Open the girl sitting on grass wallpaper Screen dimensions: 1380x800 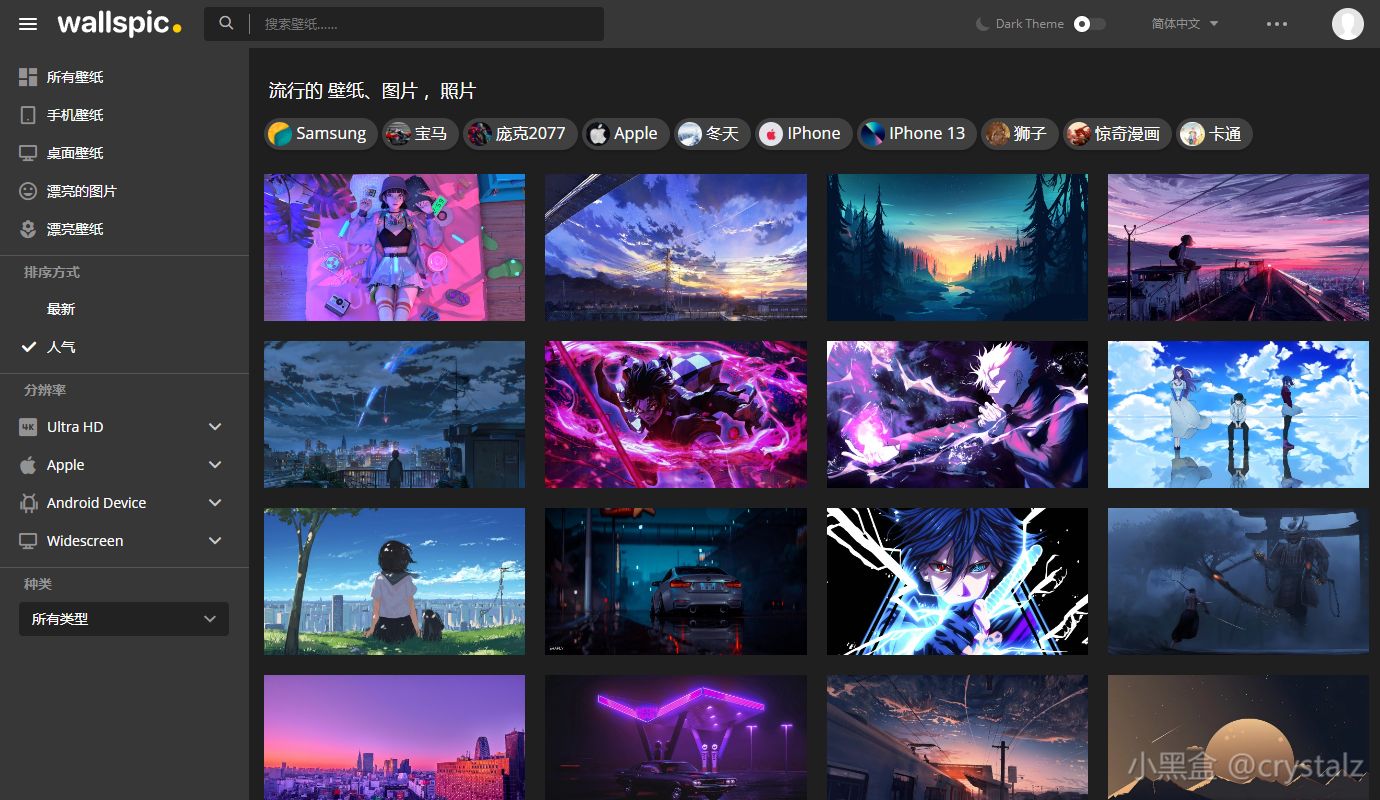[394, 581]
